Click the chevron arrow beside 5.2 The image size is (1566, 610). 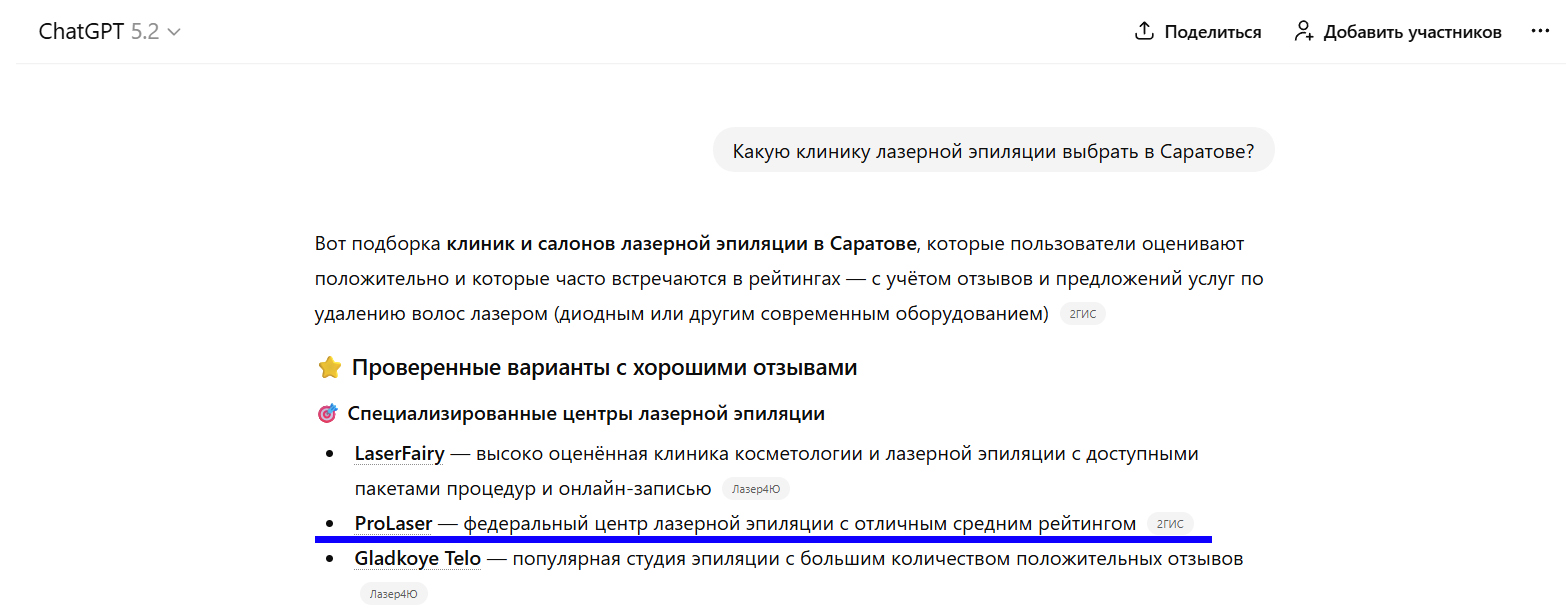(174, 32)
